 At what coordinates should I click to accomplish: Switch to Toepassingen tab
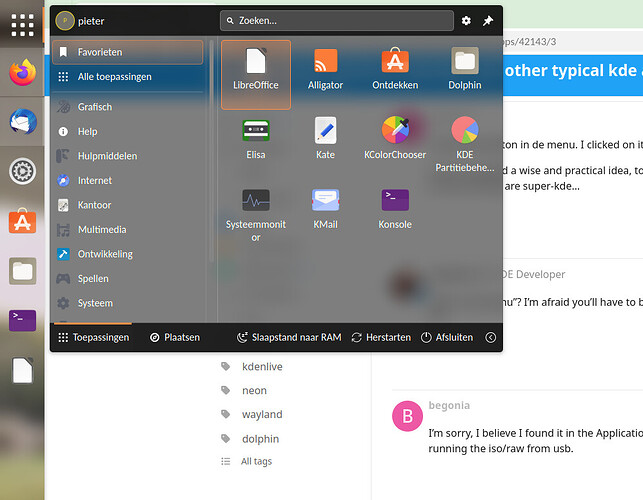(93, 338)
